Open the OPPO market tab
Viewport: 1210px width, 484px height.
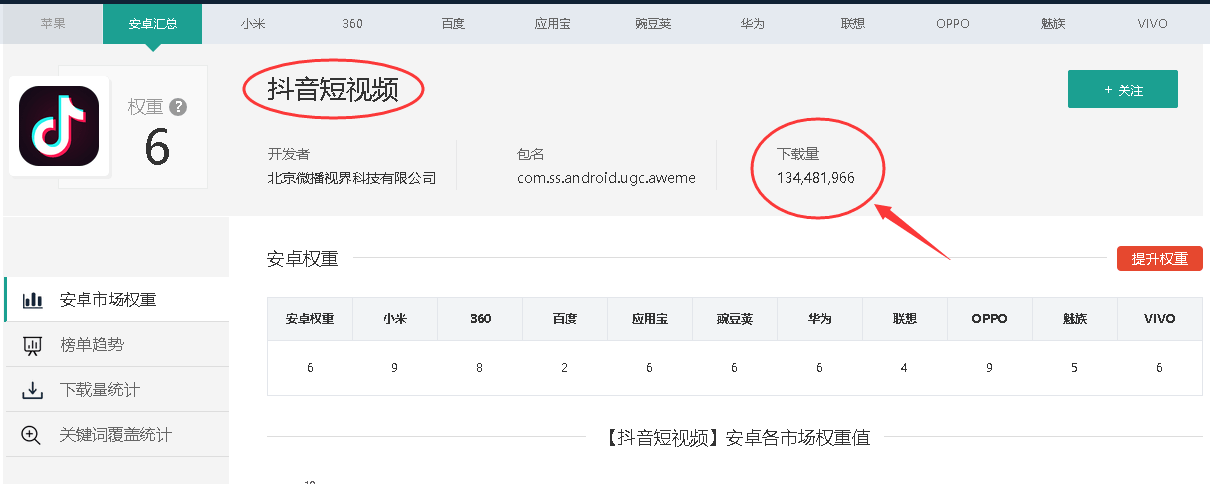(953, 24)
